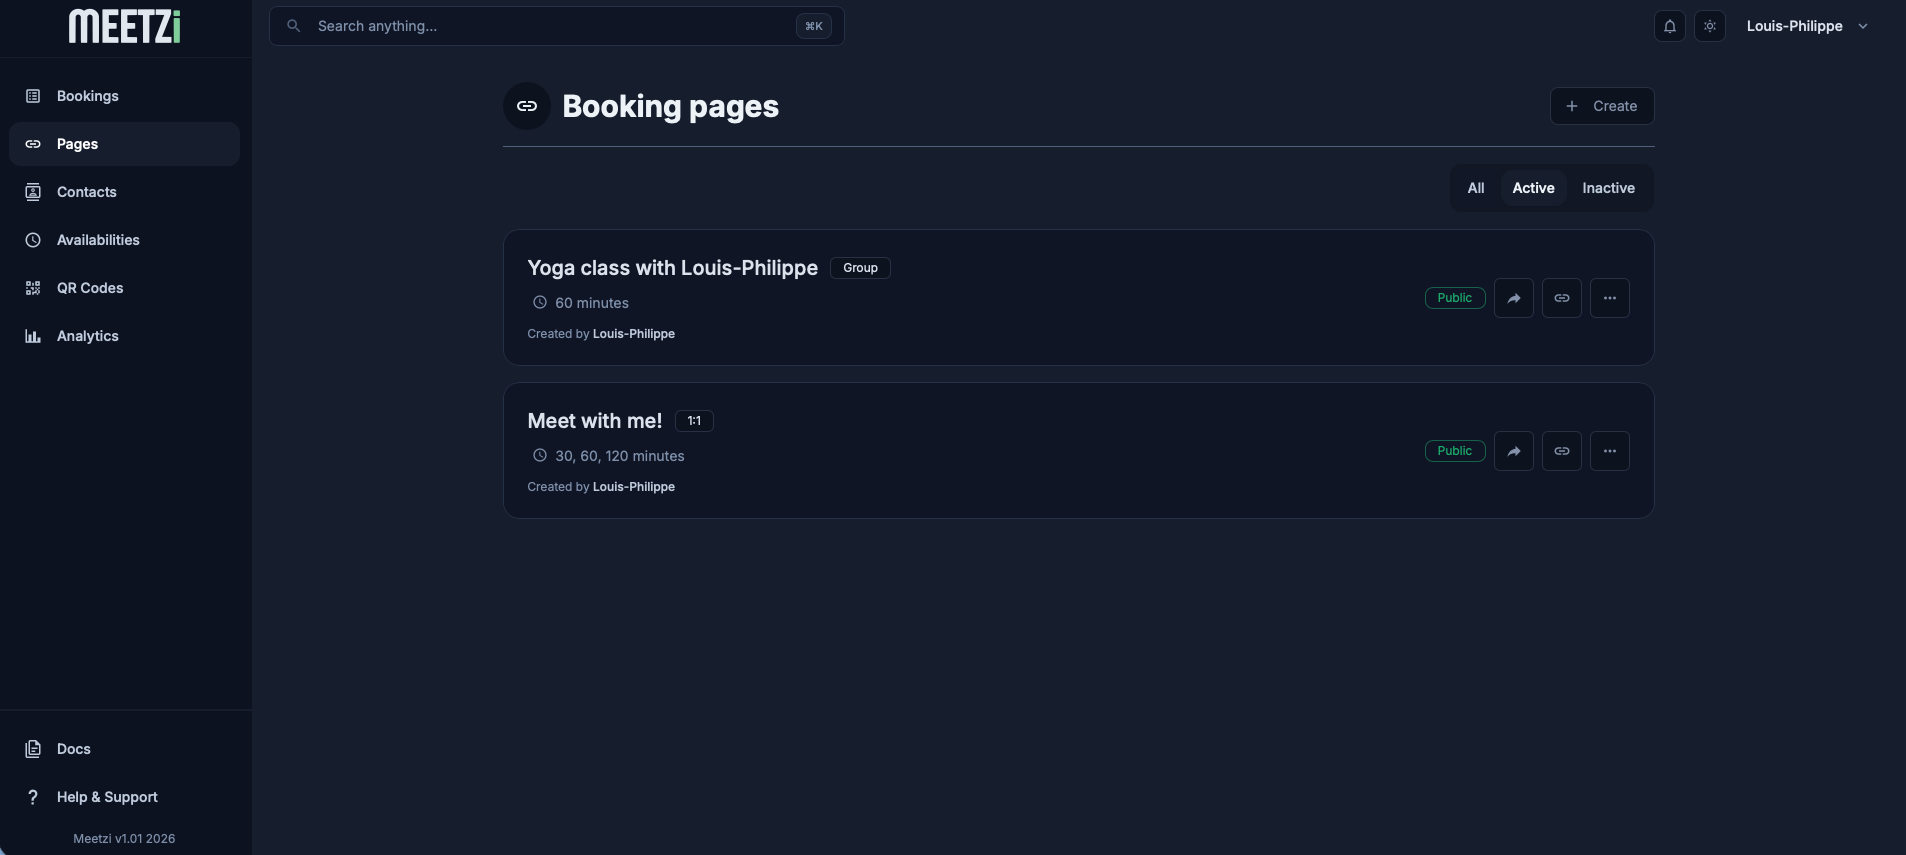Switch to the Inactive filter tab
Image resolution: width=1906 pixels, height=855 pixels.
1608,188
